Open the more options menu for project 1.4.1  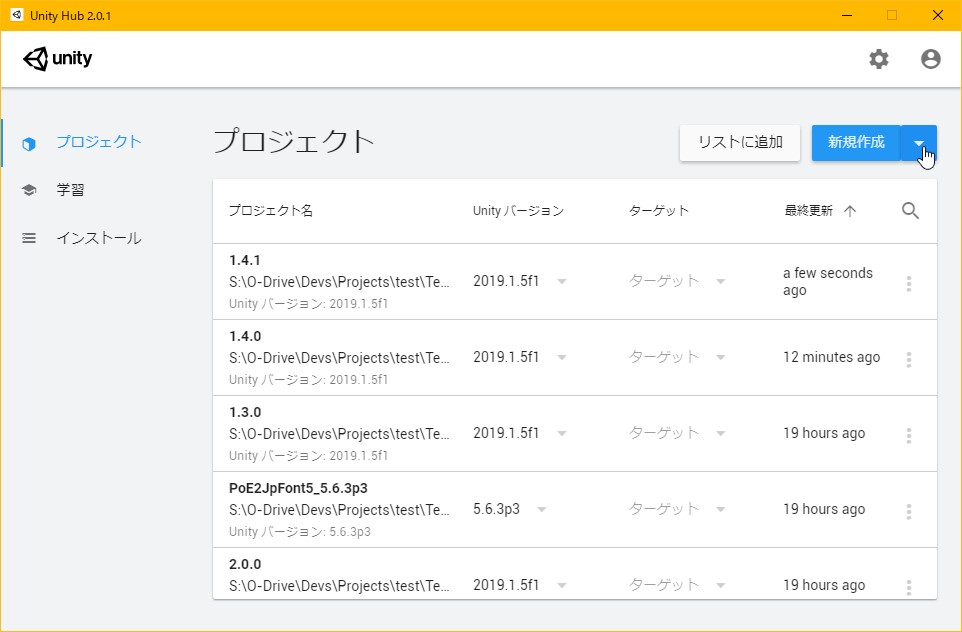909,283
